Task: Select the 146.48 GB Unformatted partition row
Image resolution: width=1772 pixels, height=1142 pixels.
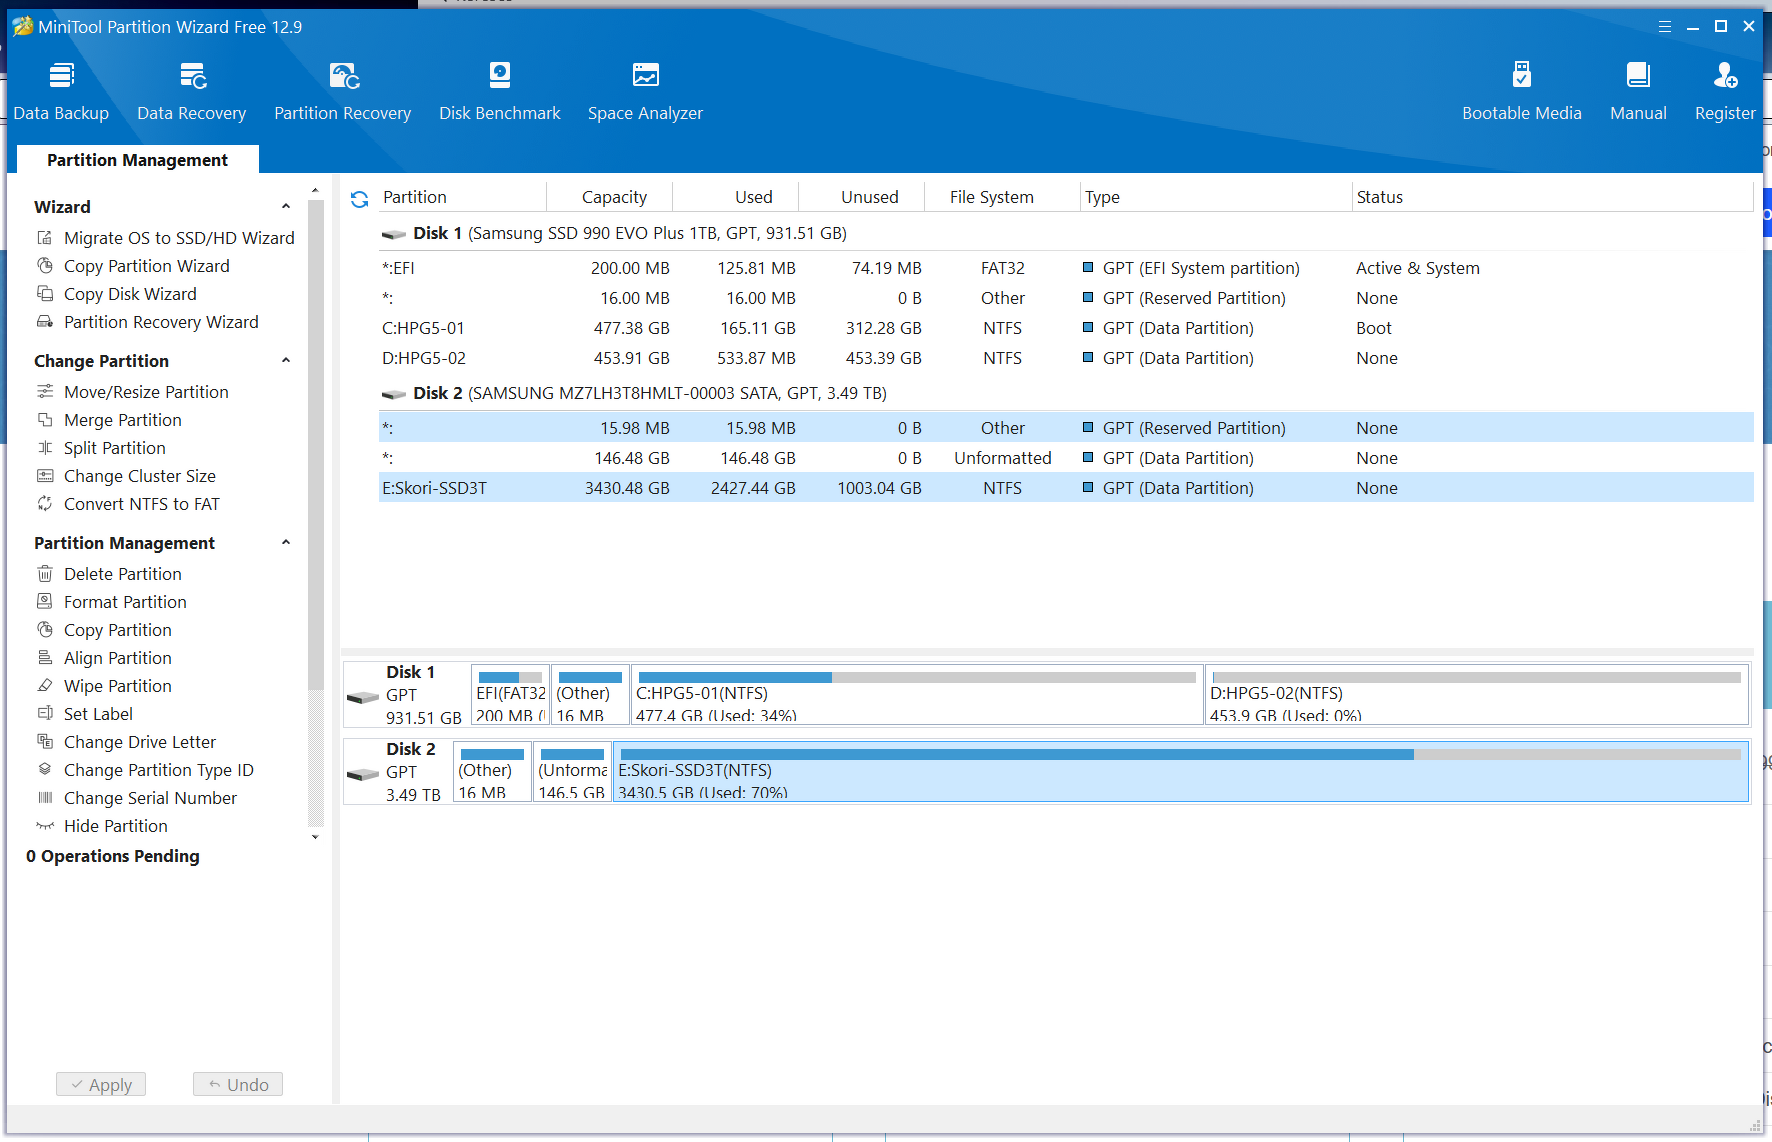Action: [1066, 458]
